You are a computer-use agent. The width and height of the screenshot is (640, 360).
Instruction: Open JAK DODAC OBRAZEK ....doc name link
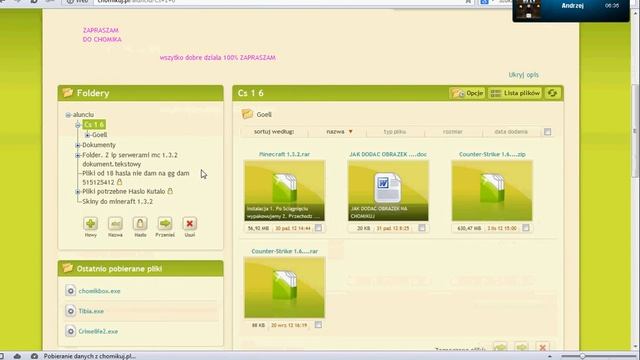pyautogui.click(x=388, y=154)
